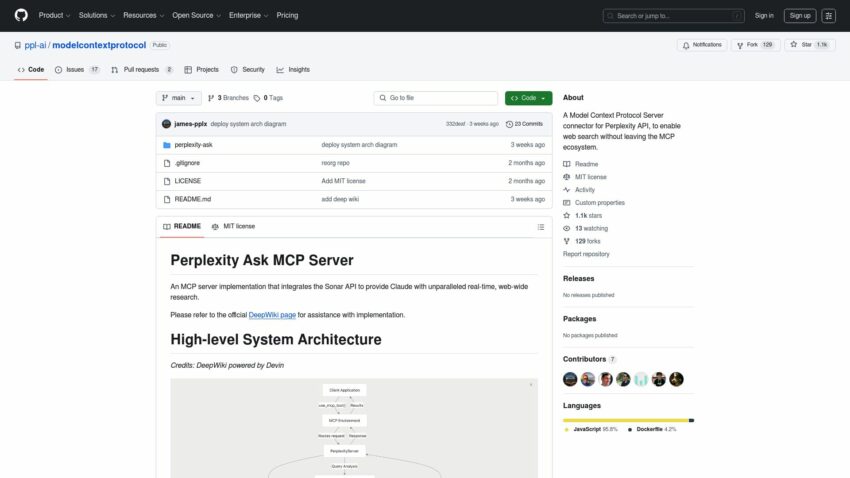Open the Activity link in About
This screenshot has width=850, height=478.
click(x=579, y=190)
